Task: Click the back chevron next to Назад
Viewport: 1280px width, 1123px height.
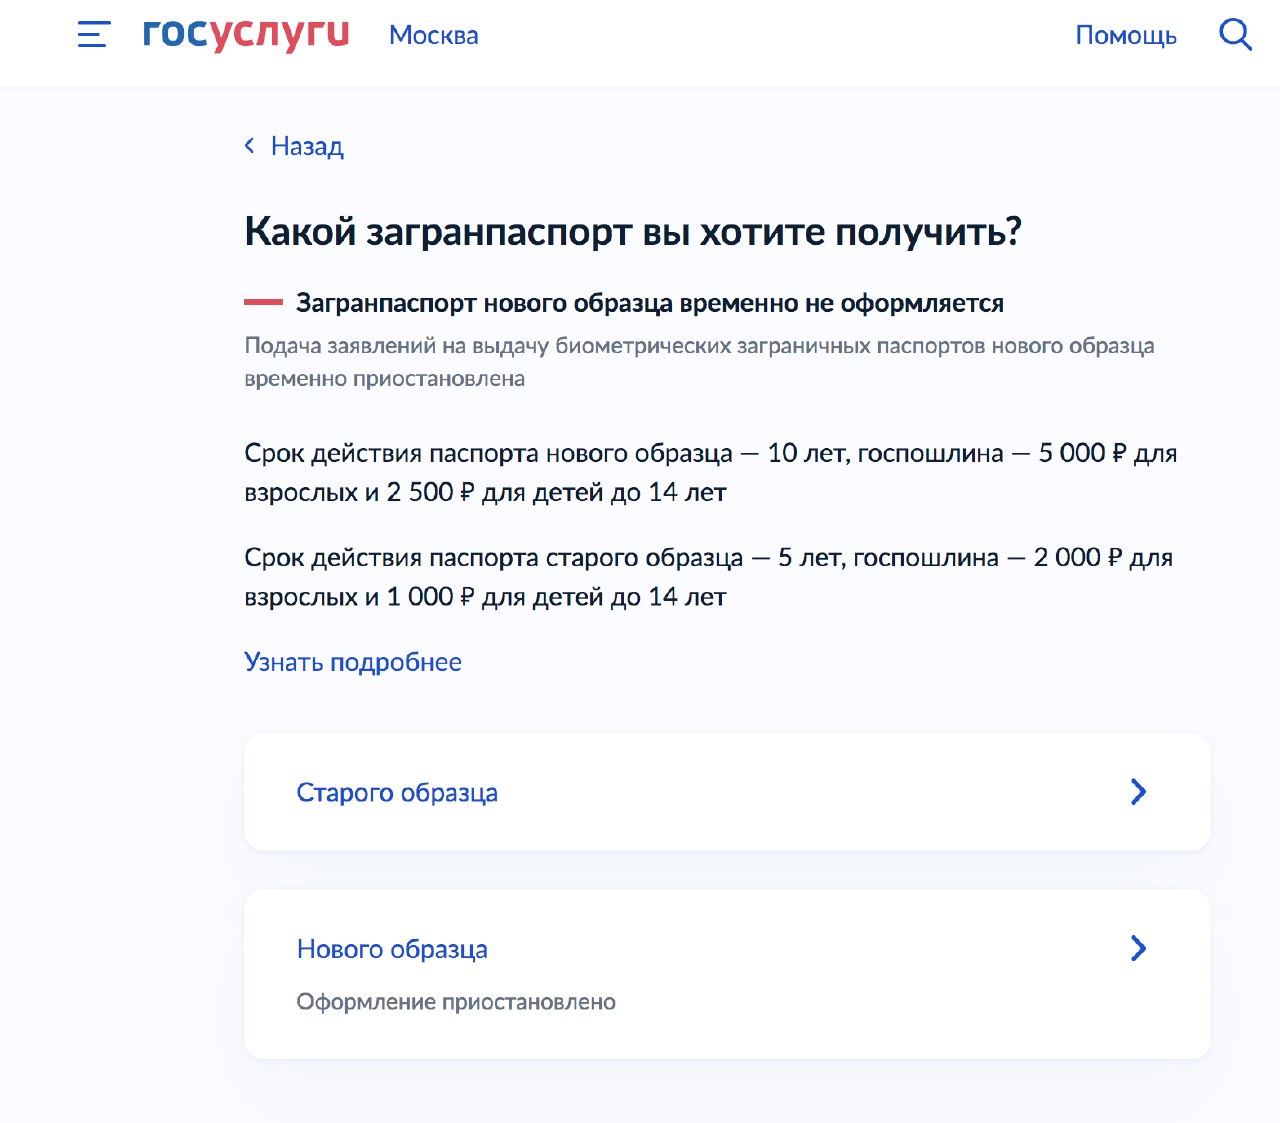Action: (249, 146)
